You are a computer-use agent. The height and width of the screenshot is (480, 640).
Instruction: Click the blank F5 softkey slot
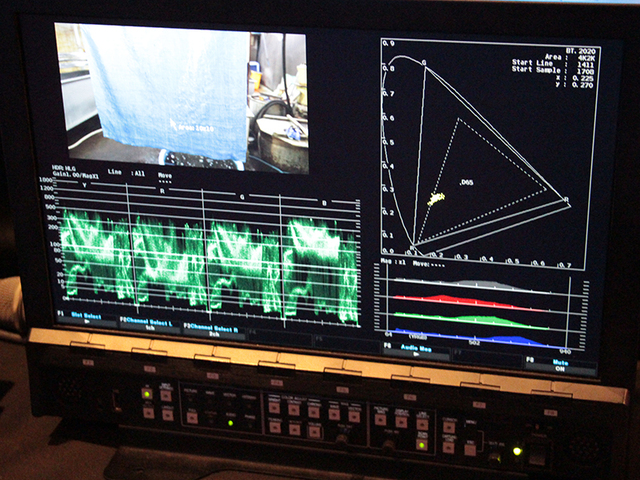coord(347,342)
